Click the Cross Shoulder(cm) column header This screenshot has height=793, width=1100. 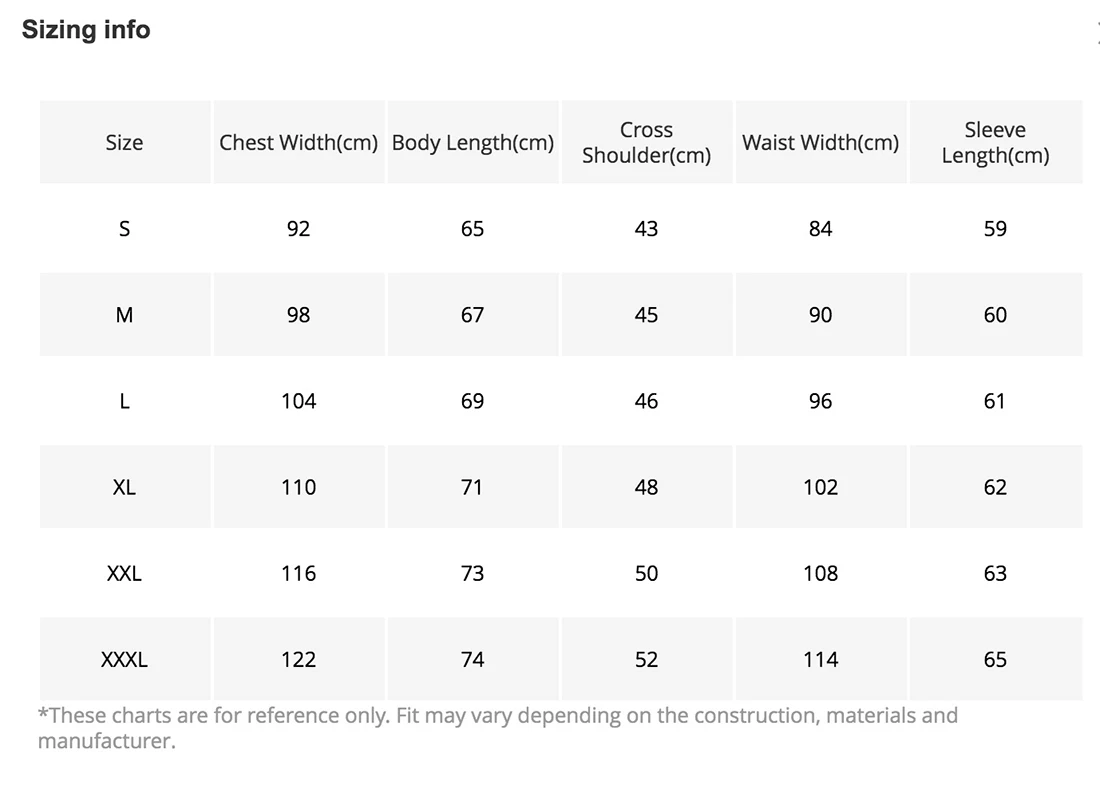tap(646, 142)
